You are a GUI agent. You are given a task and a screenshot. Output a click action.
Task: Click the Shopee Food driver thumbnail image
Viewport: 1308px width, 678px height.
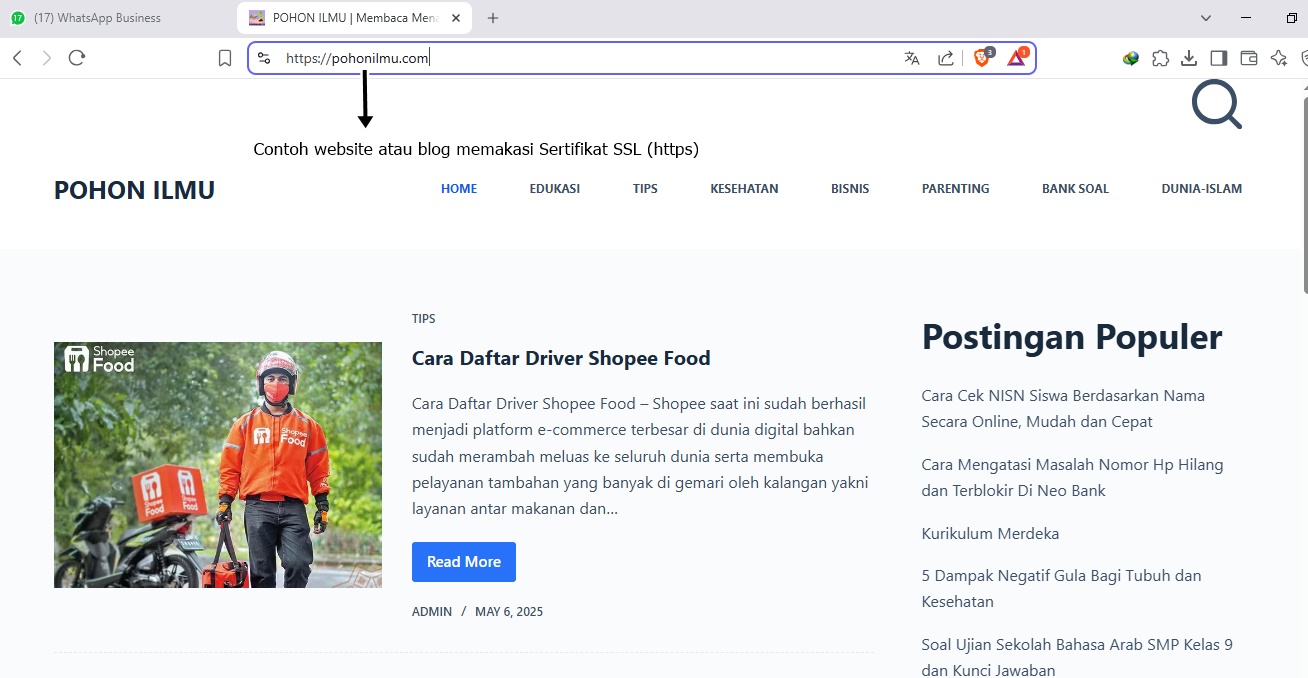point(218,465)
